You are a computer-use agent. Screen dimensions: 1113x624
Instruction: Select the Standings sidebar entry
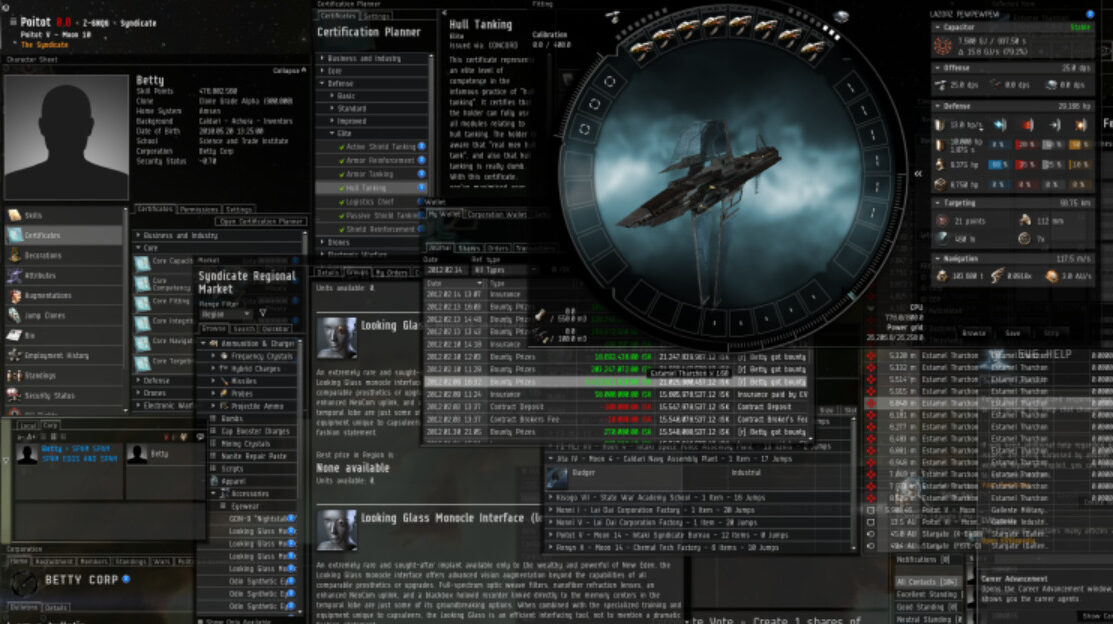tap(42, 375)
